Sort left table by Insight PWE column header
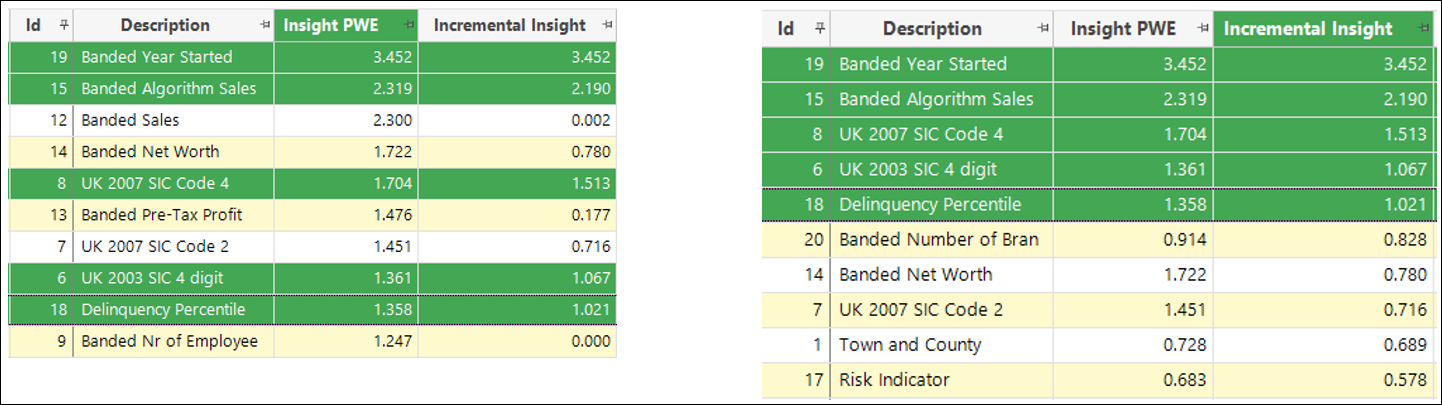 click(346, 25)
